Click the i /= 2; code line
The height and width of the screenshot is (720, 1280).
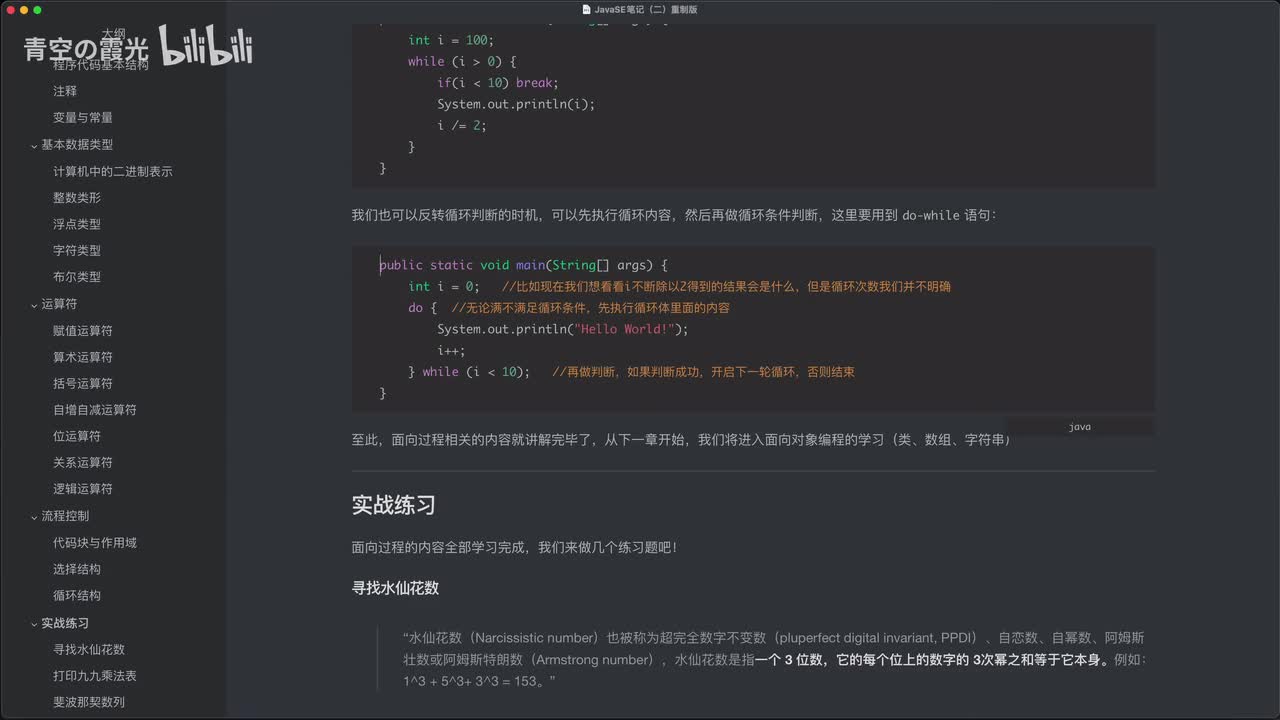pyautogui.click(x=462, y=125)
